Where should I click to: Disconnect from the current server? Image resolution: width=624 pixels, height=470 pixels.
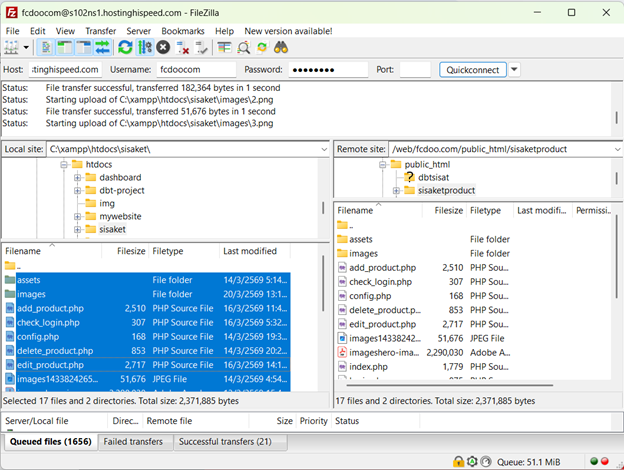(181, 47)
